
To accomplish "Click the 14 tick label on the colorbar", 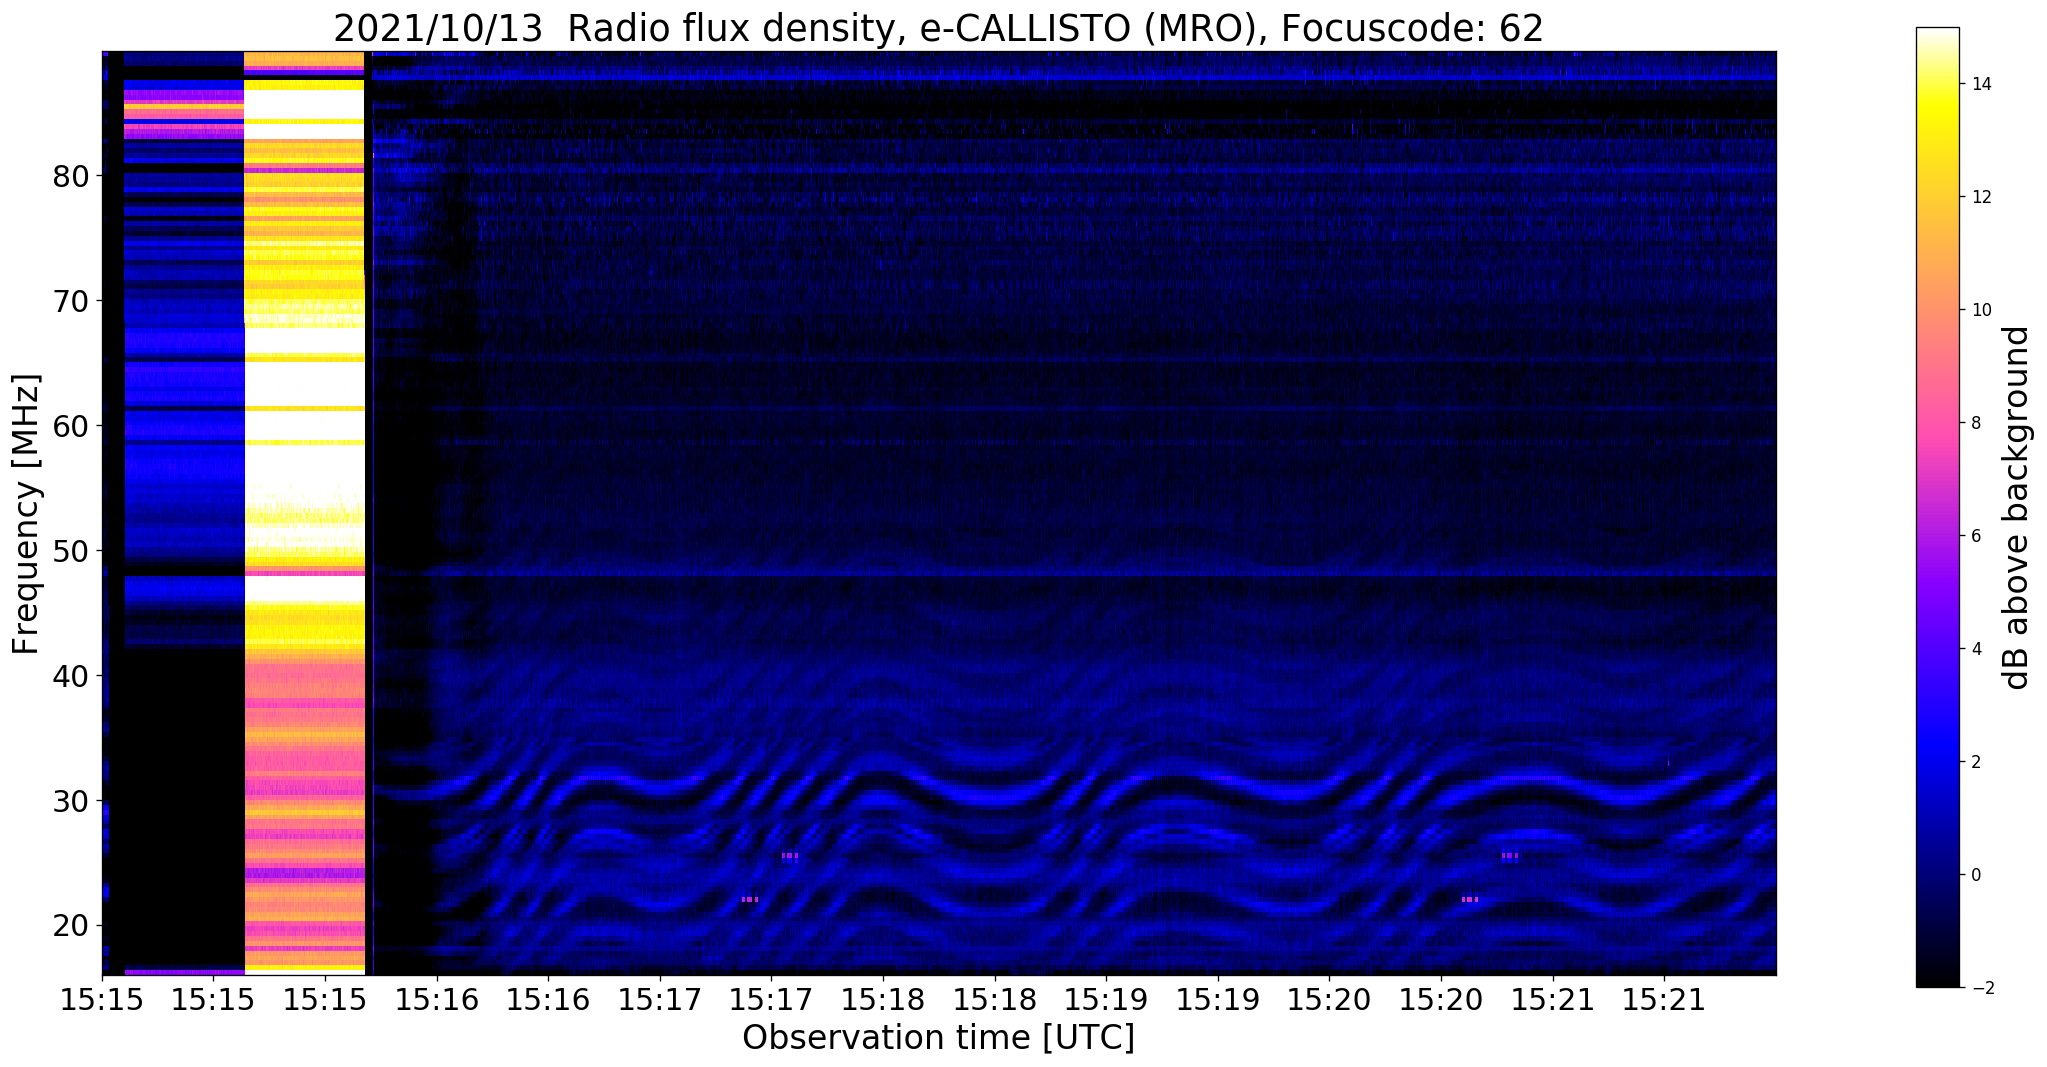I will (1980, 84).
